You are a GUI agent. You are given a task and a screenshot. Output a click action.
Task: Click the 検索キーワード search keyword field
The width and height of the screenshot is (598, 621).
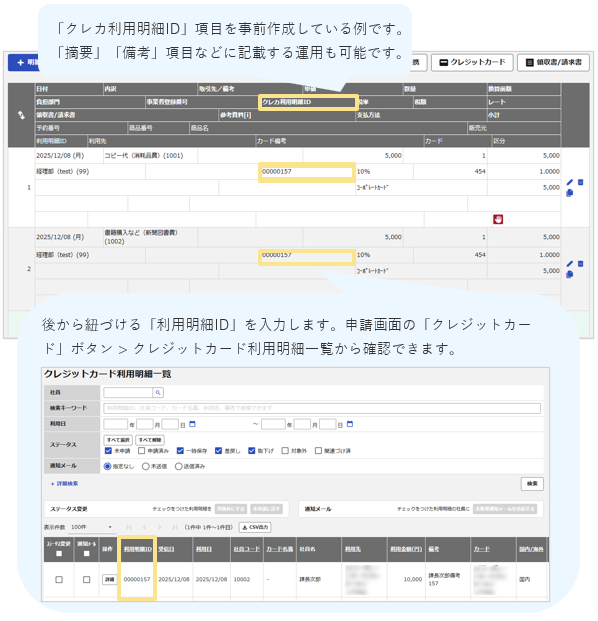pos(322,408)
